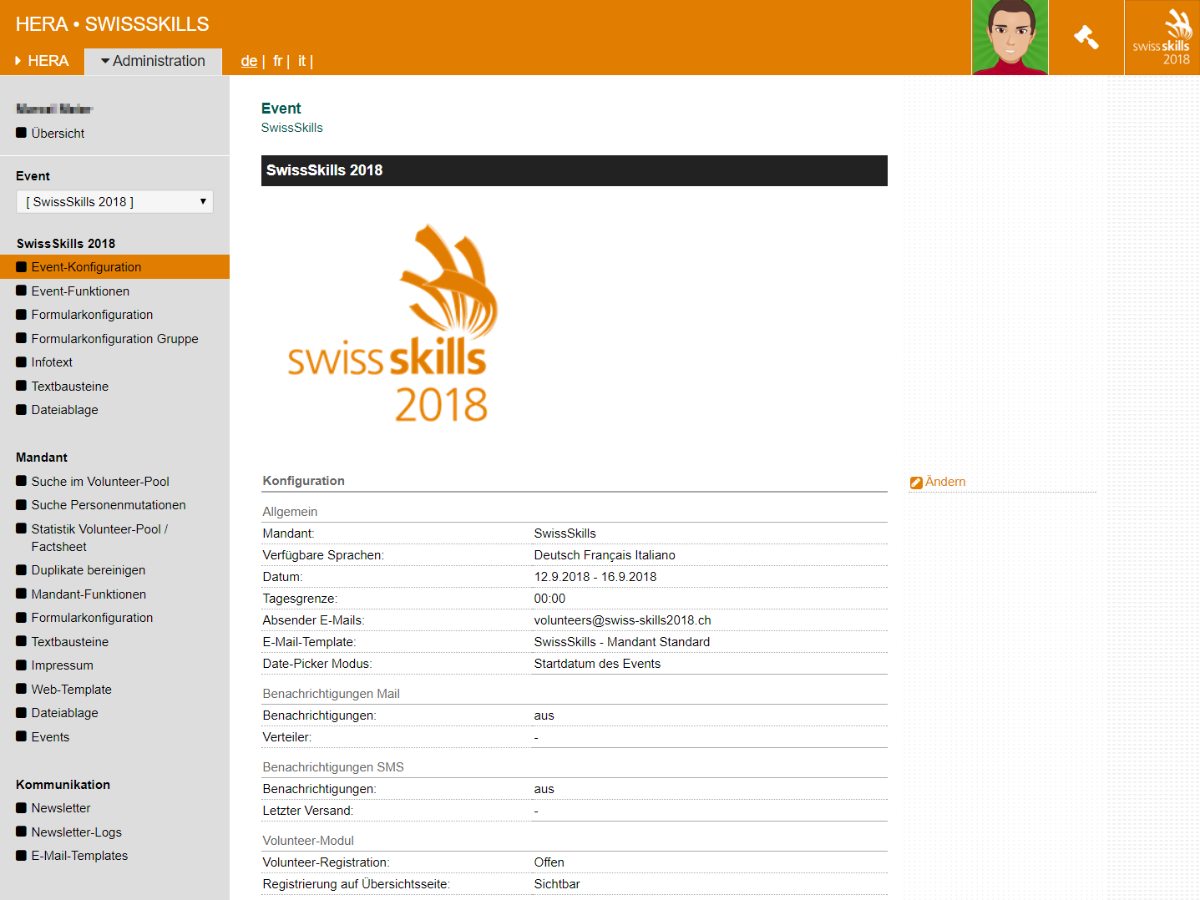Open E-Mail-Templates entry
Viewport: 1200px width, 900px height.
point(80,856)
